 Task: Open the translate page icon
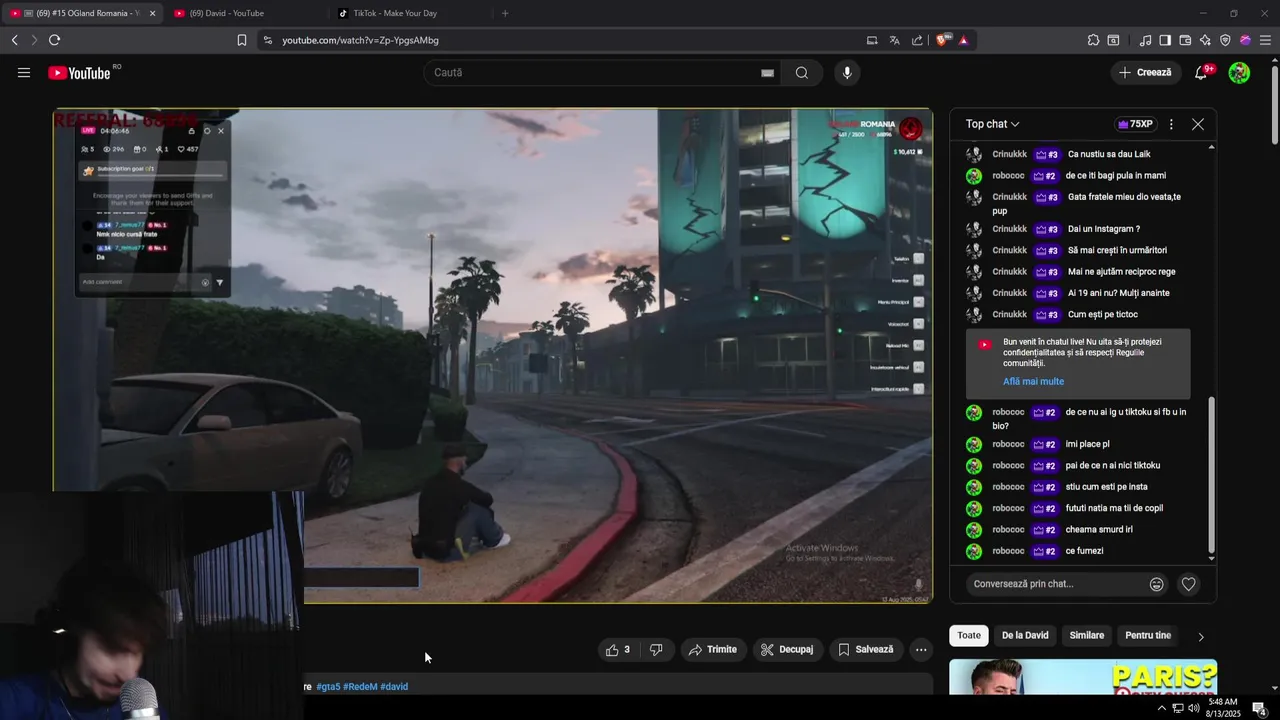894,40
